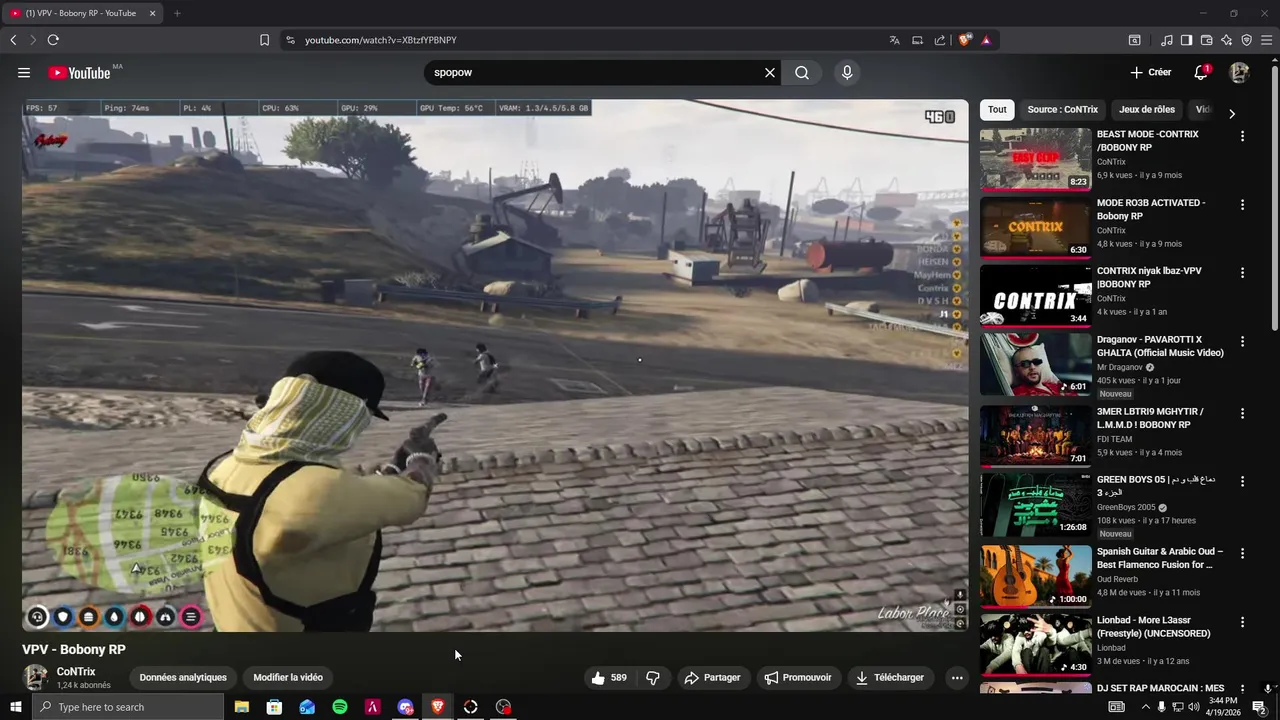Open MODE RO3B ACTIVATED video title
Image resolution: width=1280 pixels, height=720 pixels.
coord(1151,209)
